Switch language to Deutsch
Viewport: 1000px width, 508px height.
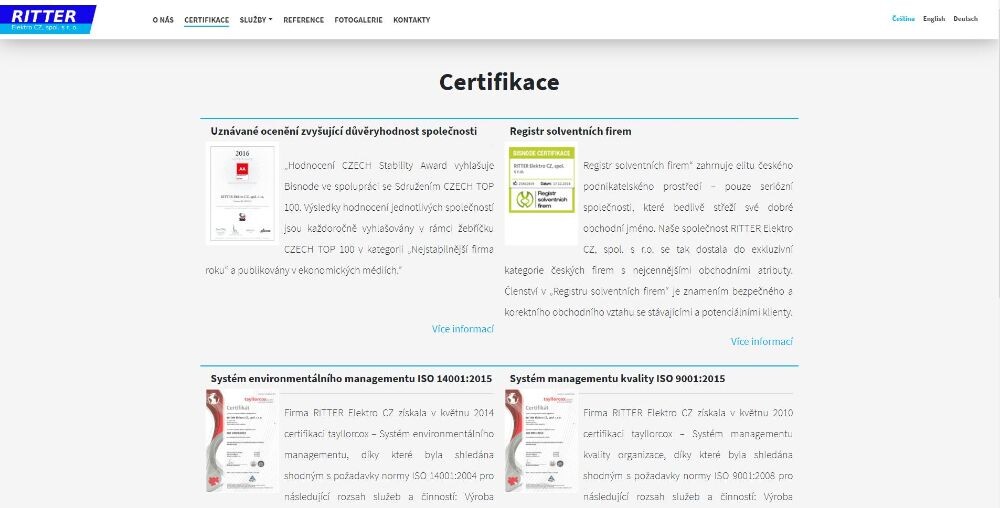pyautogui.click(x=965, y=18)
